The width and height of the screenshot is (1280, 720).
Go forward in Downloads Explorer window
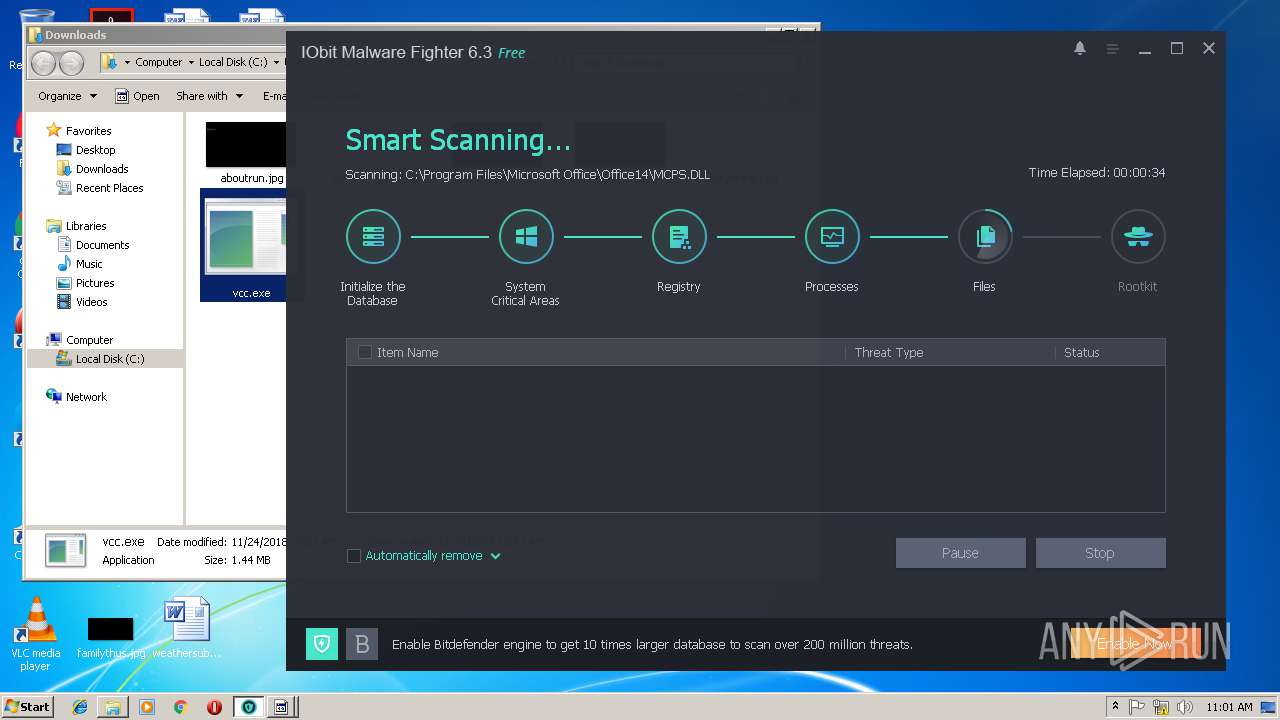pyautogui.click(x=71, y=63)
